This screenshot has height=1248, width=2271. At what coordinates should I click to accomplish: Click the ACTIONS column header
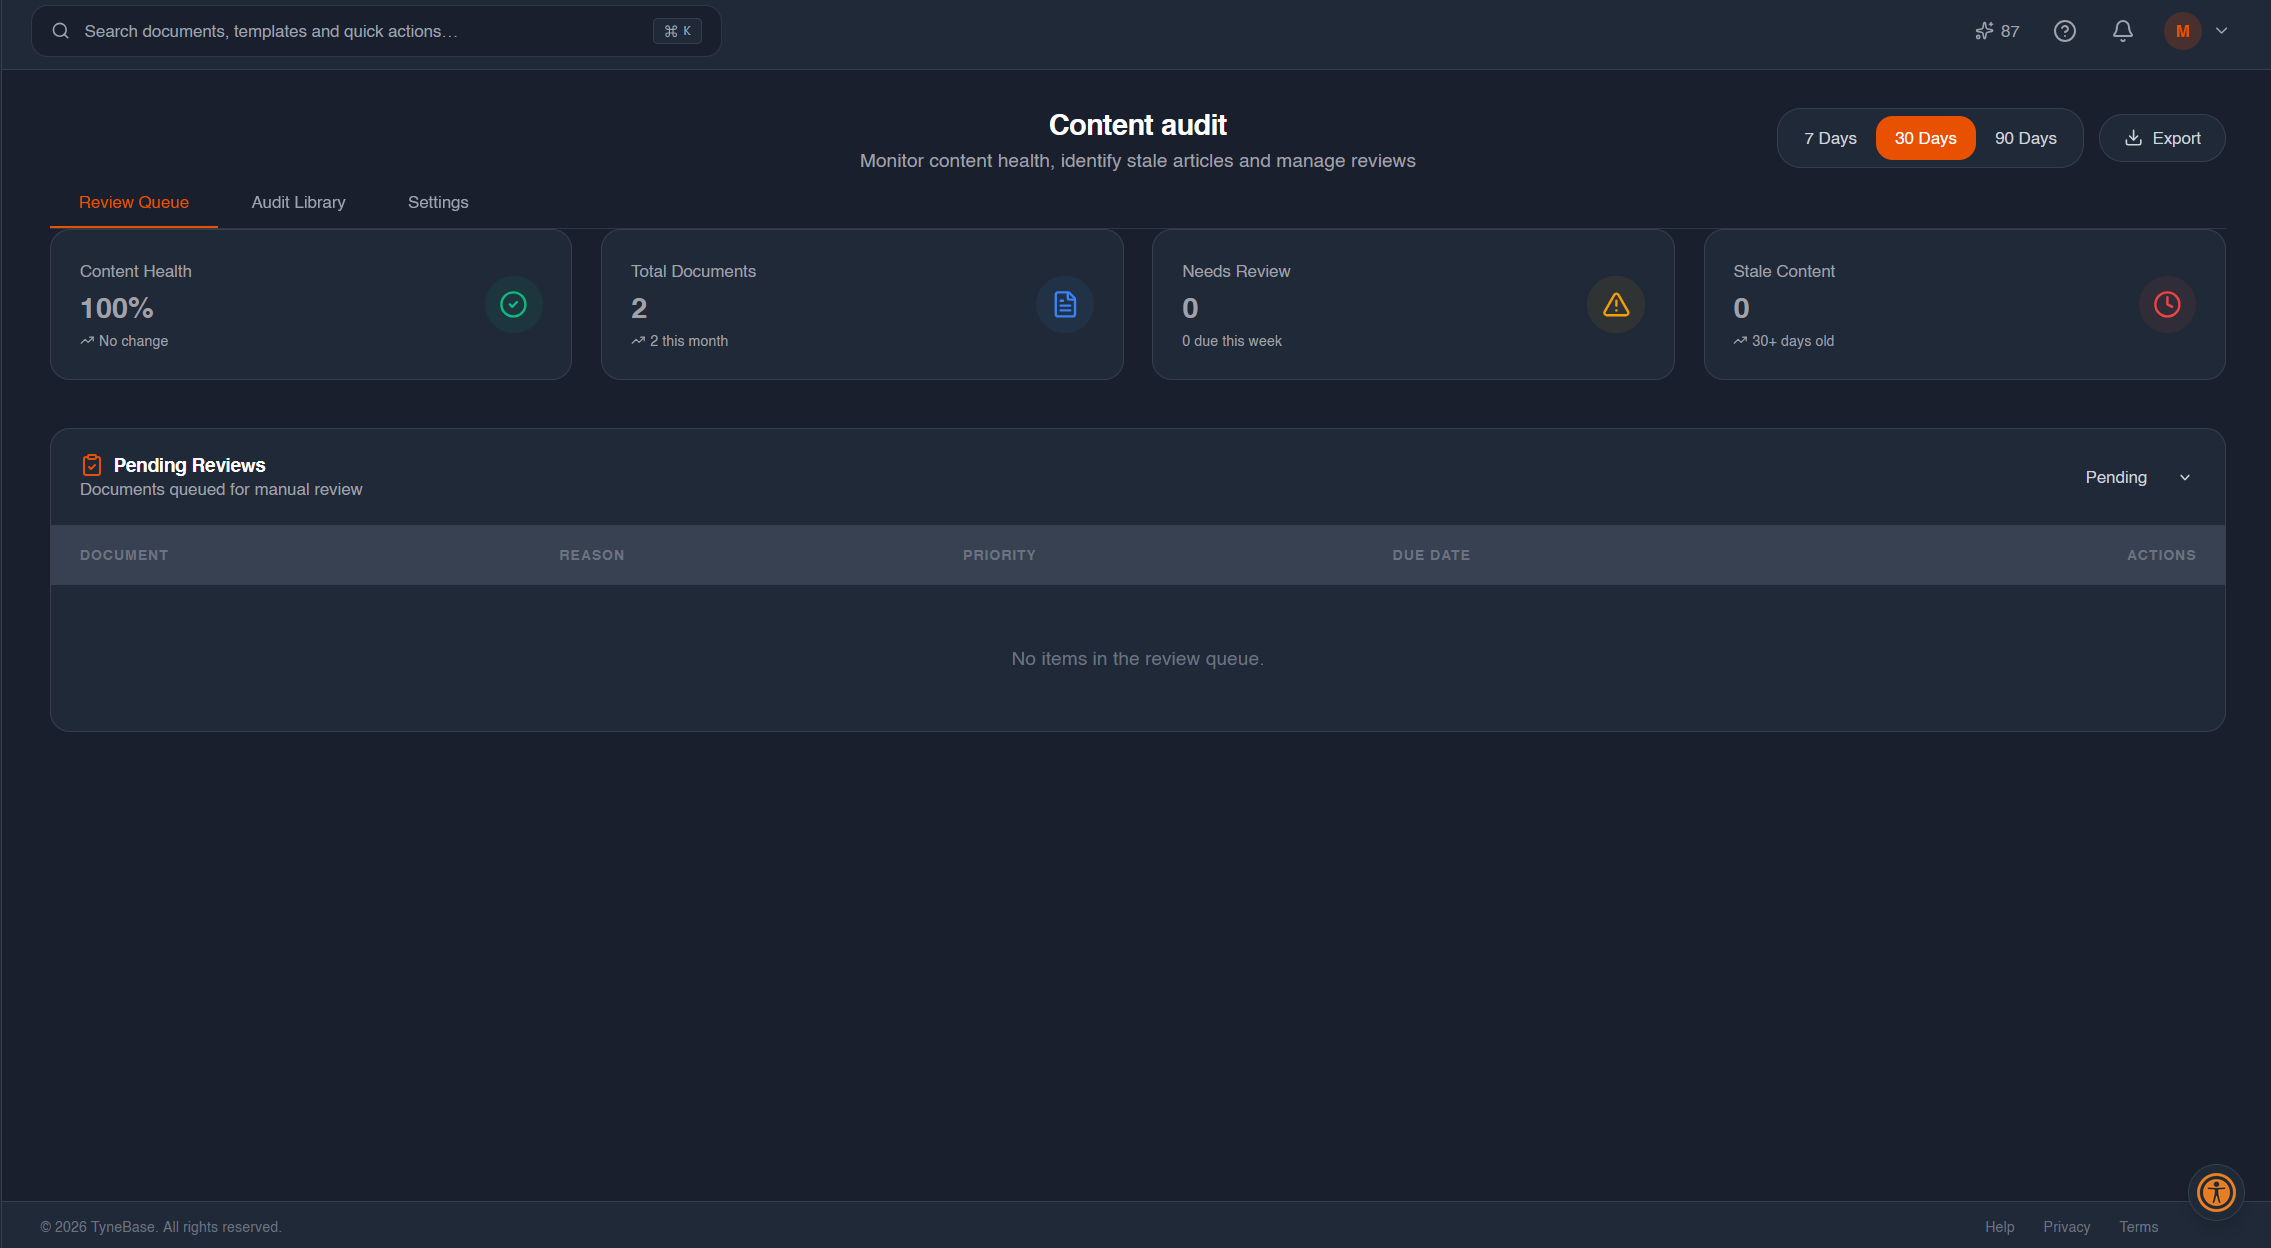[x=2161, y=555]
